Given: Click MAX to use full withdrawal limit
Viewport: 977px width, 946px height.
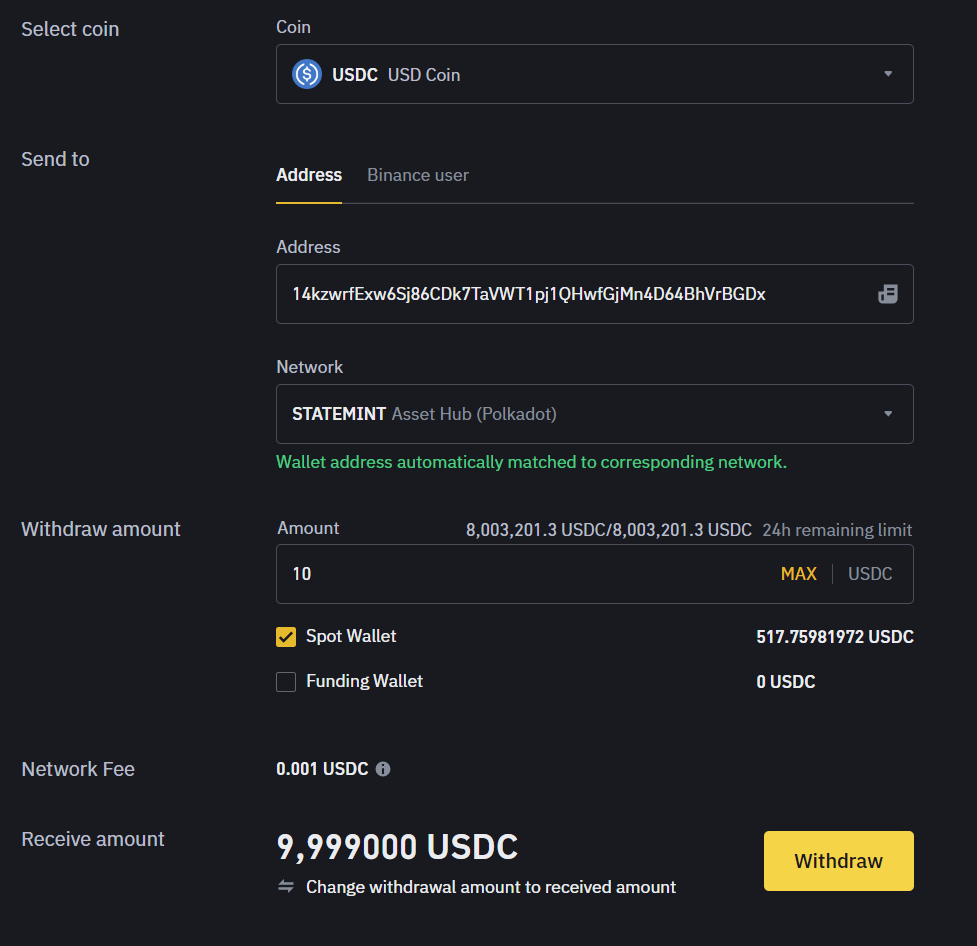Looking at the screenshot, I should (x=798, y=574).
